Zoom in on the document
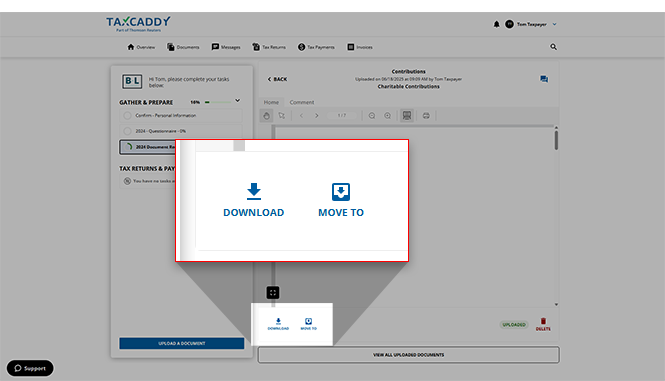This screenshot has height=381, width=665. [388, 115]
